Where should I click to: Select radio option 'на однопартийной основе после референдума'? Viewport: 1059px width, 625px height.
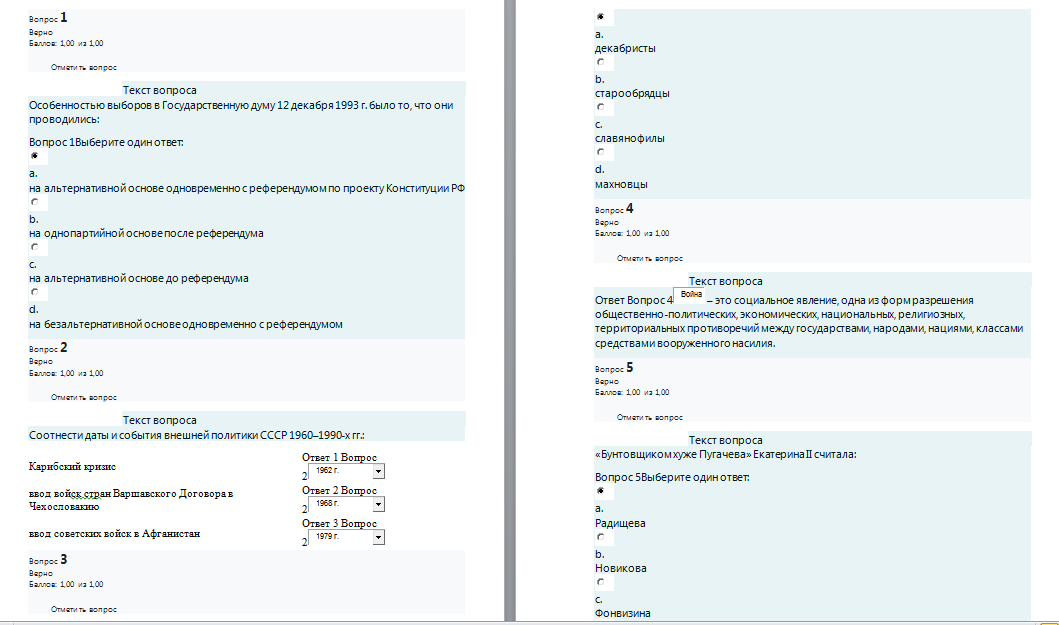coord(34,202)
